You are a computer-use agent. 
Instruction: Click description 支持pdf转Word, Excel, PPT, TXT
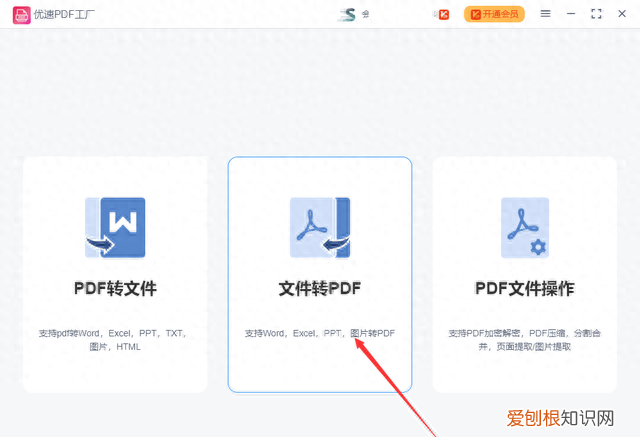point(115,340)
